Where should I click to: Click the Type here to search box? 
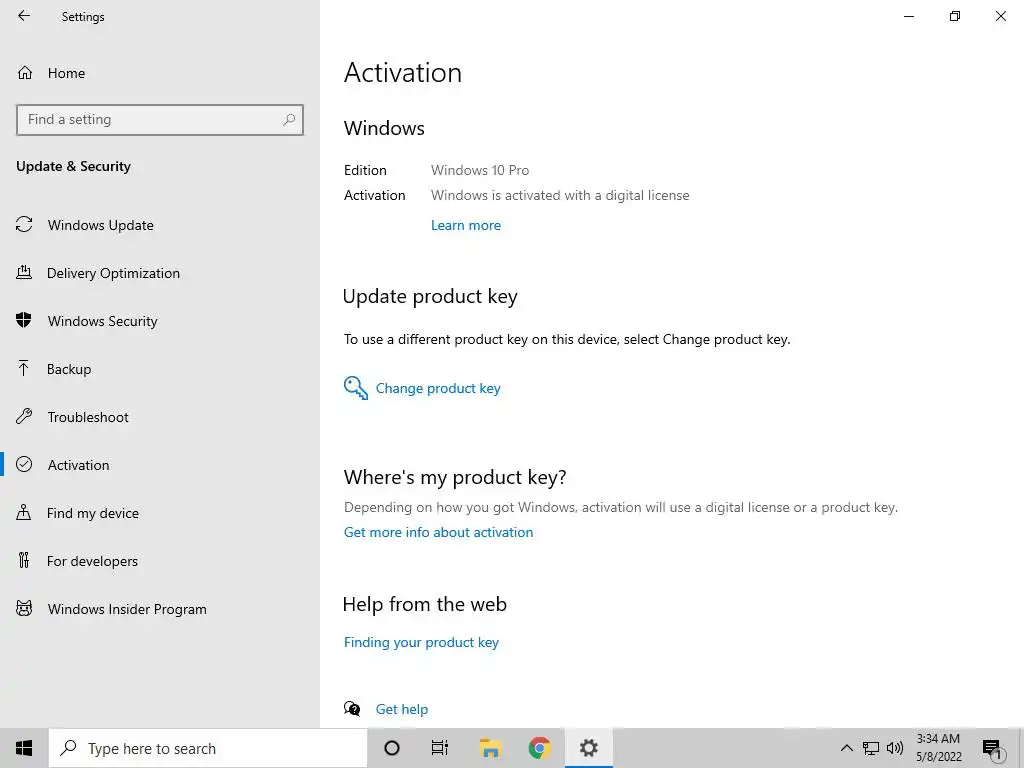tap(208, 748)
